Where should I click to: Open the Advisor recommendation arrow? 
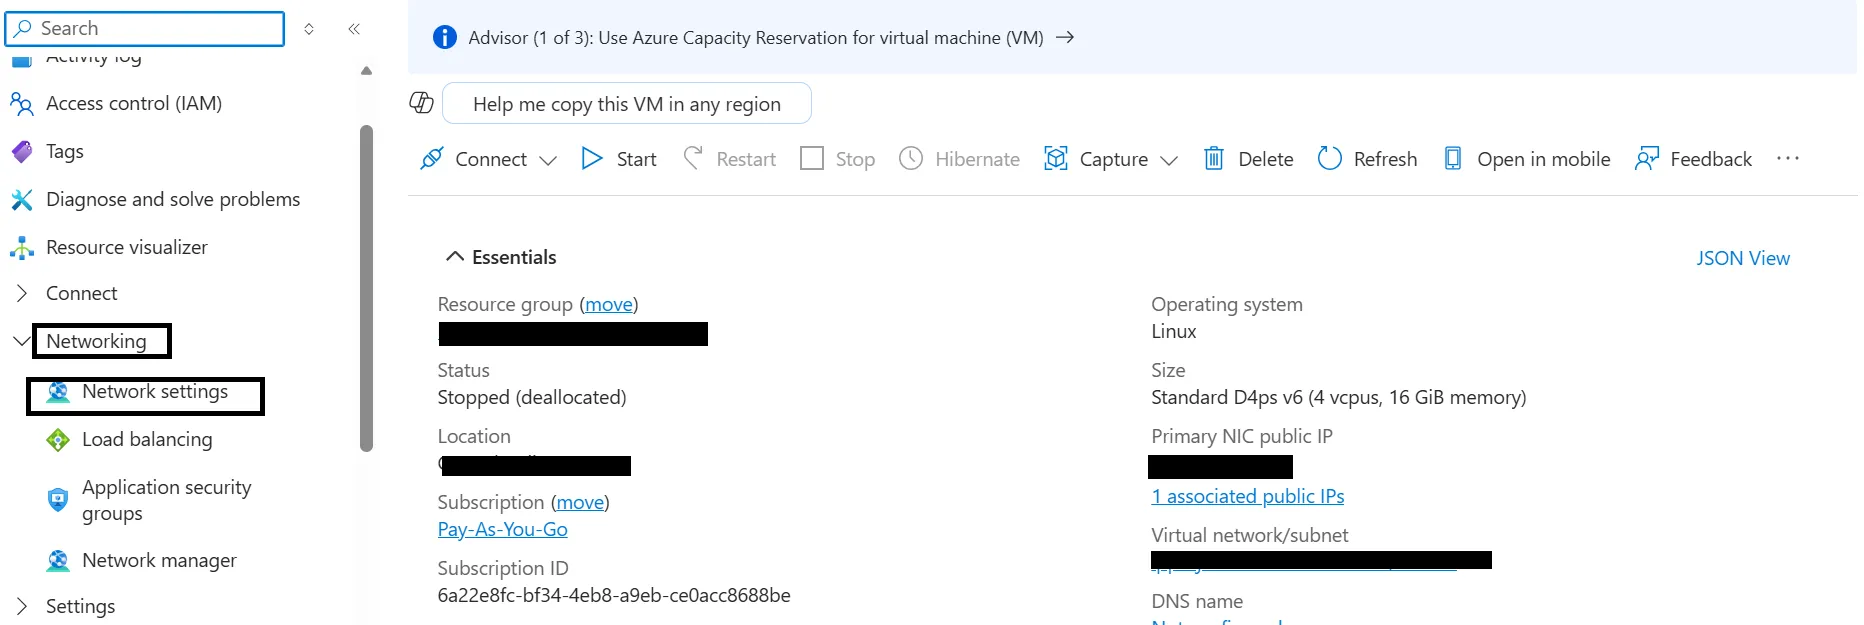point(1065,37)
